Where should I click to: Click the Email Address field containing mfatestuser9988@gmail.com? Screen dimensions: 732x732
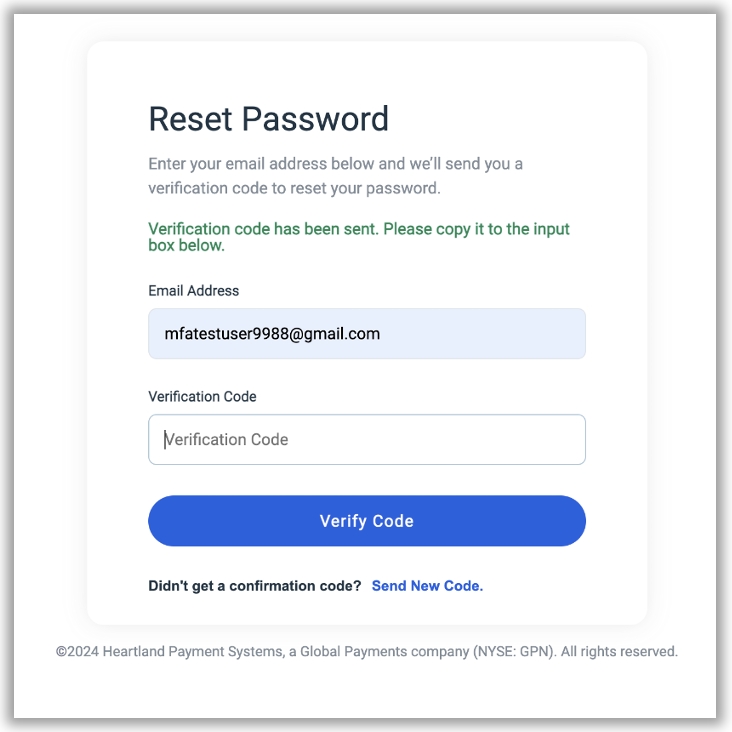point(366,334)
